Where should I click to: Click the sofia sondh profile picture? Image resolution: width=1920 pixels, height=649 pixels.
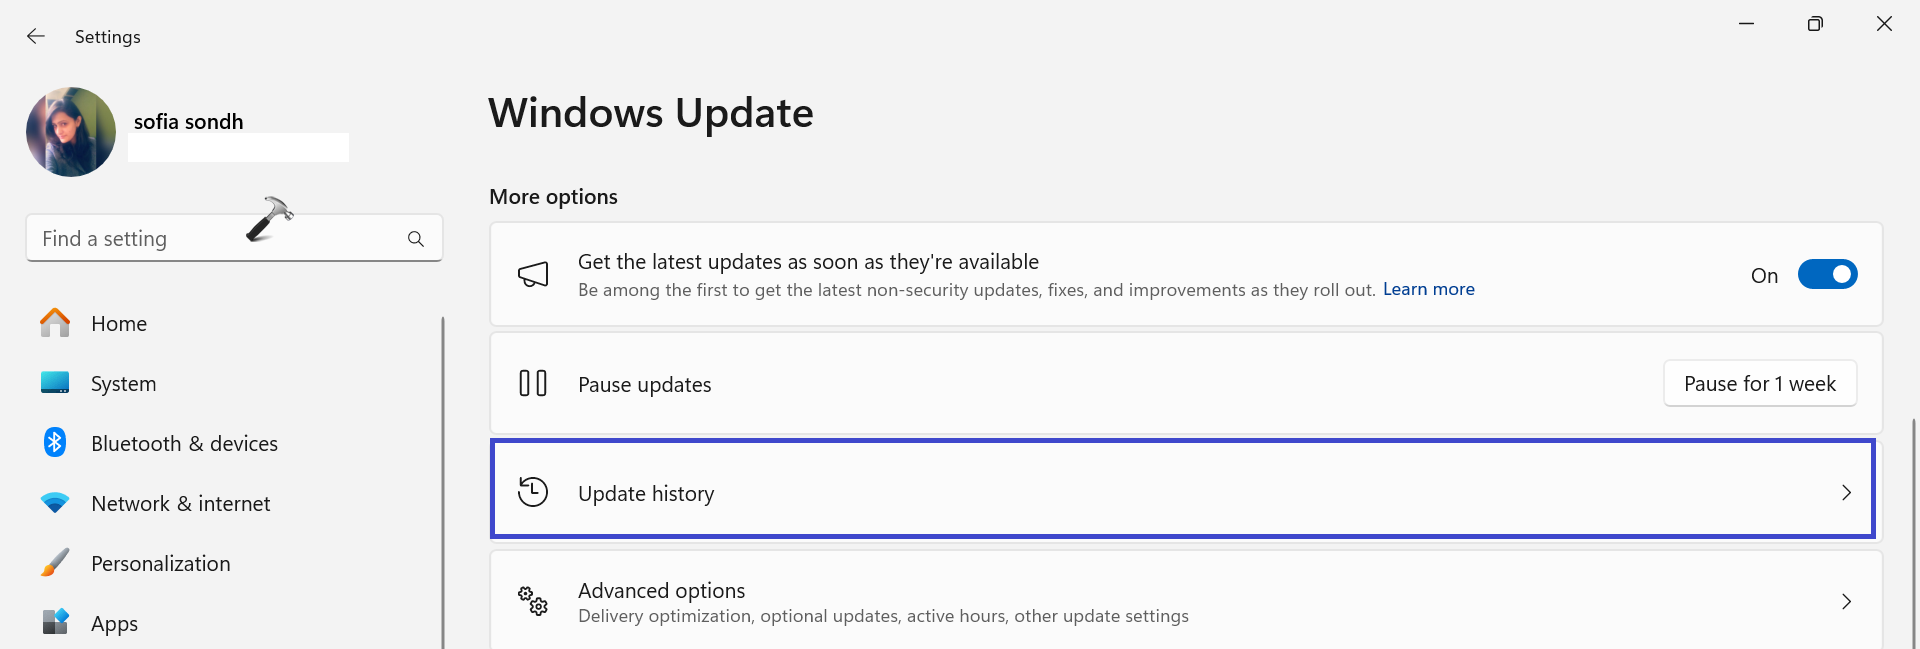click(71, 132)
